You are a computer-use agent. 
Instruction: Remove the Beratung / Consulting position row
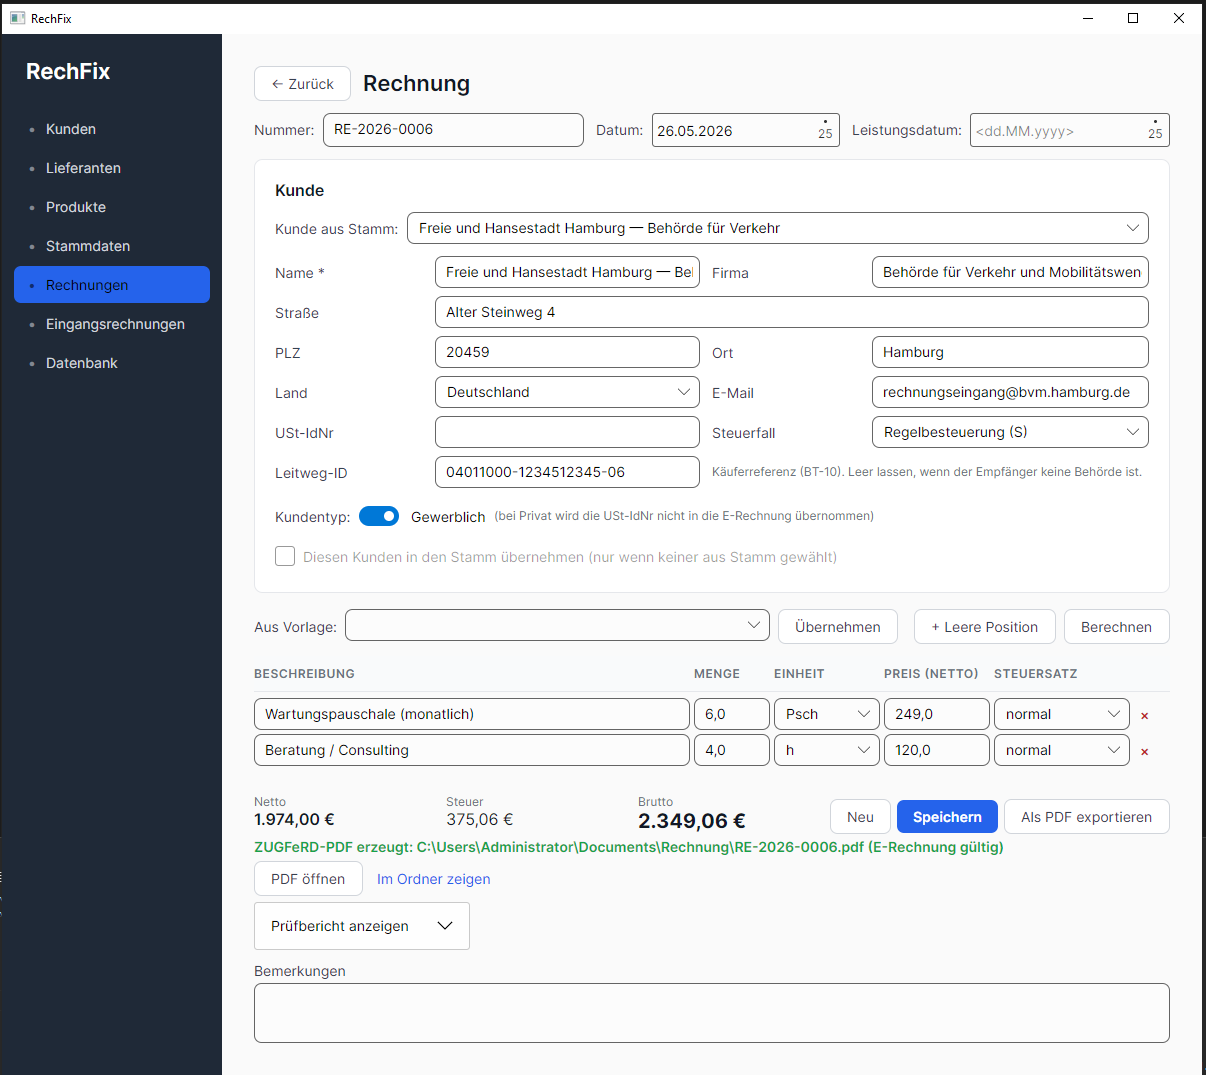(1145, 752)
